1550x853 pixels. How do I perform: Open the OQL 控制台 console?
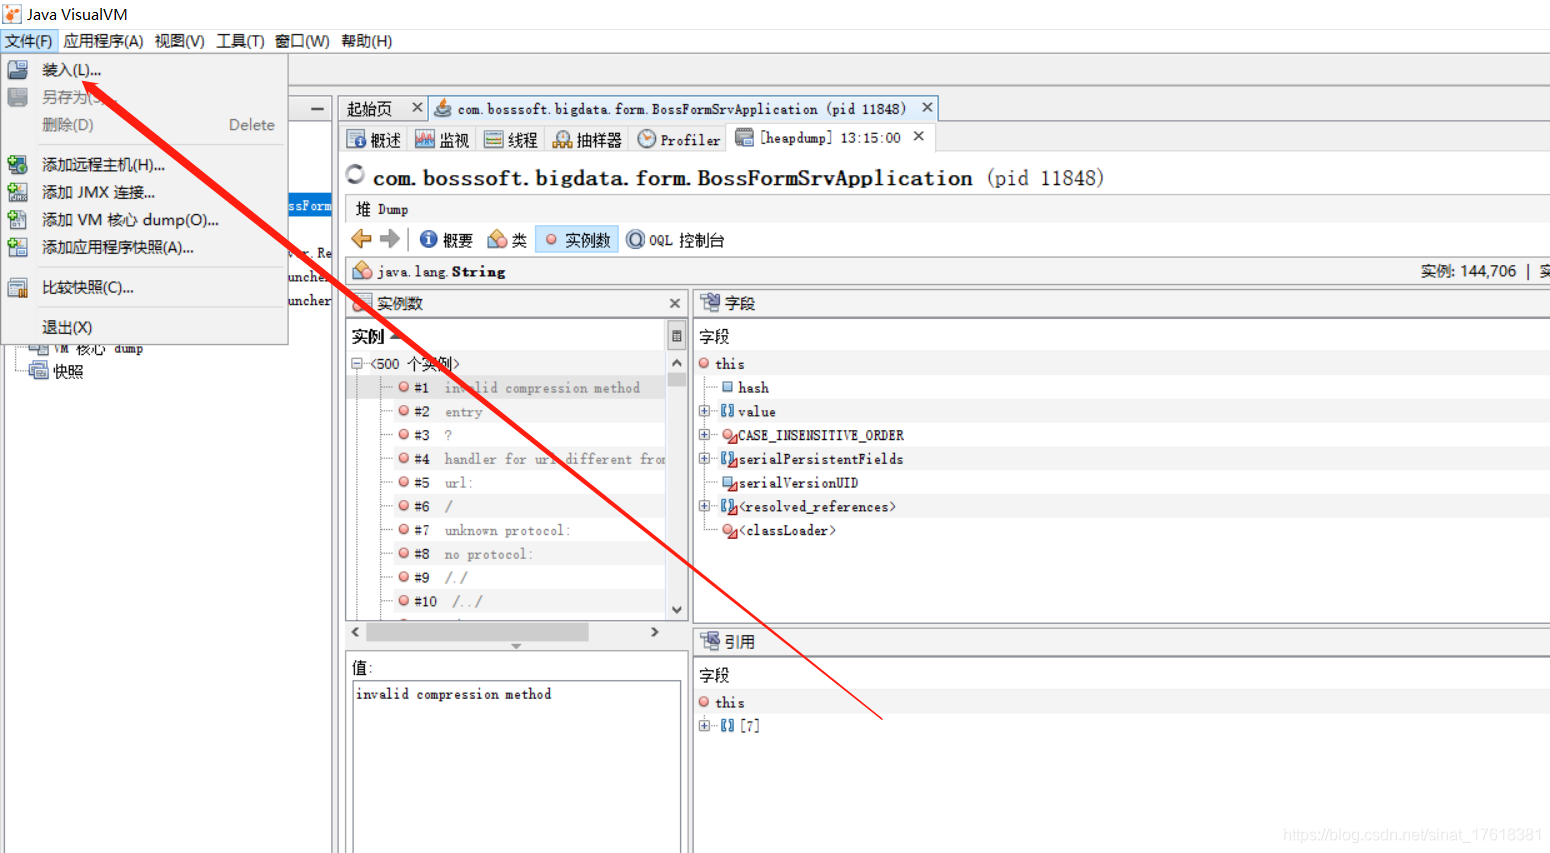(x=675, y=240)
